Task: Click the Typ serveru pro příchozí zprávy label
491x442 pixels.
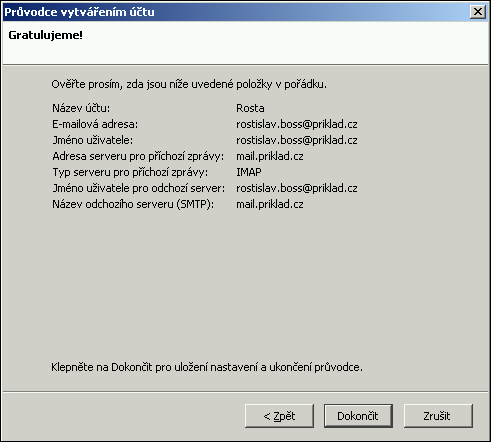Action: pyautogui.click(x=130, y=172)
